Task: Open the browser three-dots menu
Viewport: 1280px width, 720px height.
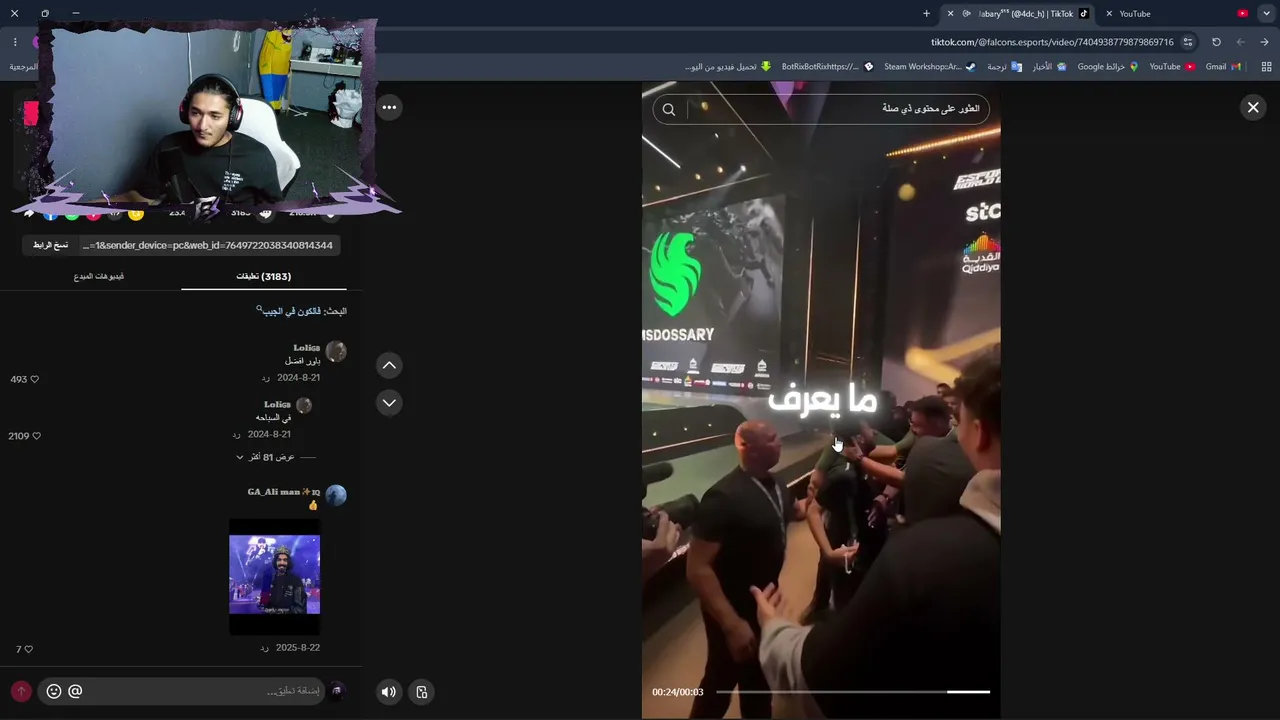Action: (x=15, y=42)
